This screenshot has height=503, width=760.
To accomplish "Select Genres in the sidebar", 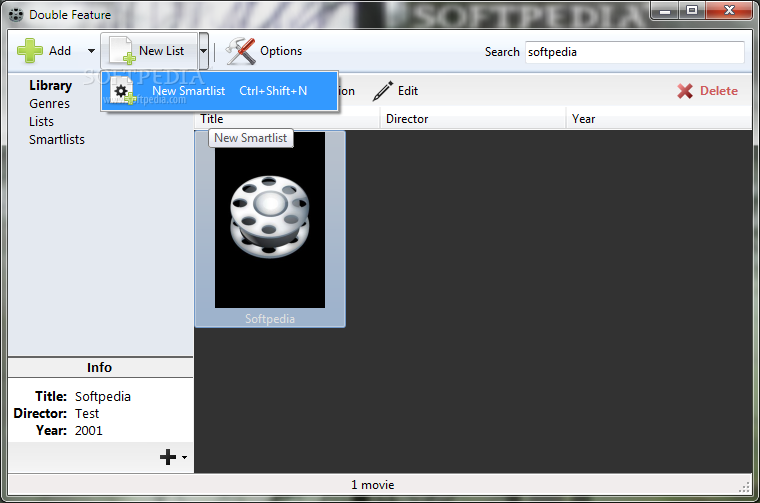I will [x=49, y=104].
